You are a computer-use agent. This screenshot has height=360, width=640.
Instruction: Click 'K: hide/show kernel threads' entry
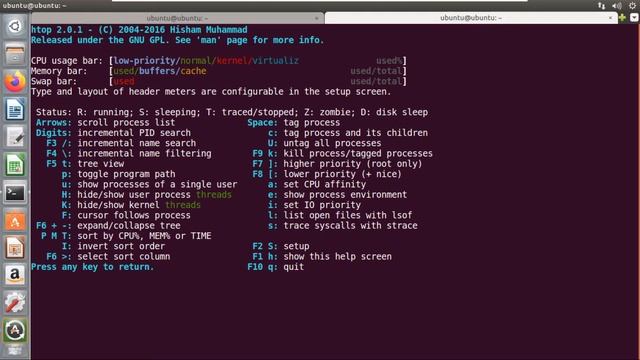coord(131,205)
